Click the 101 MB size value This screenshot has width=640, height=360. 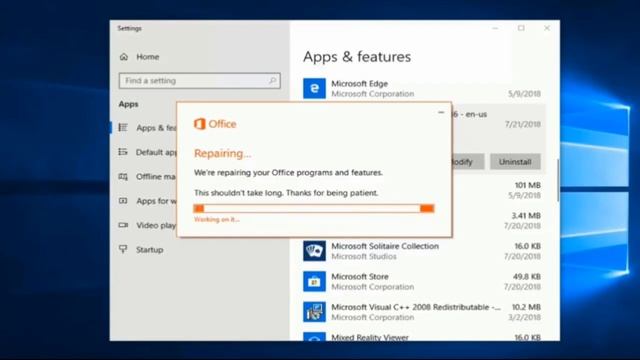coord(527,185)
